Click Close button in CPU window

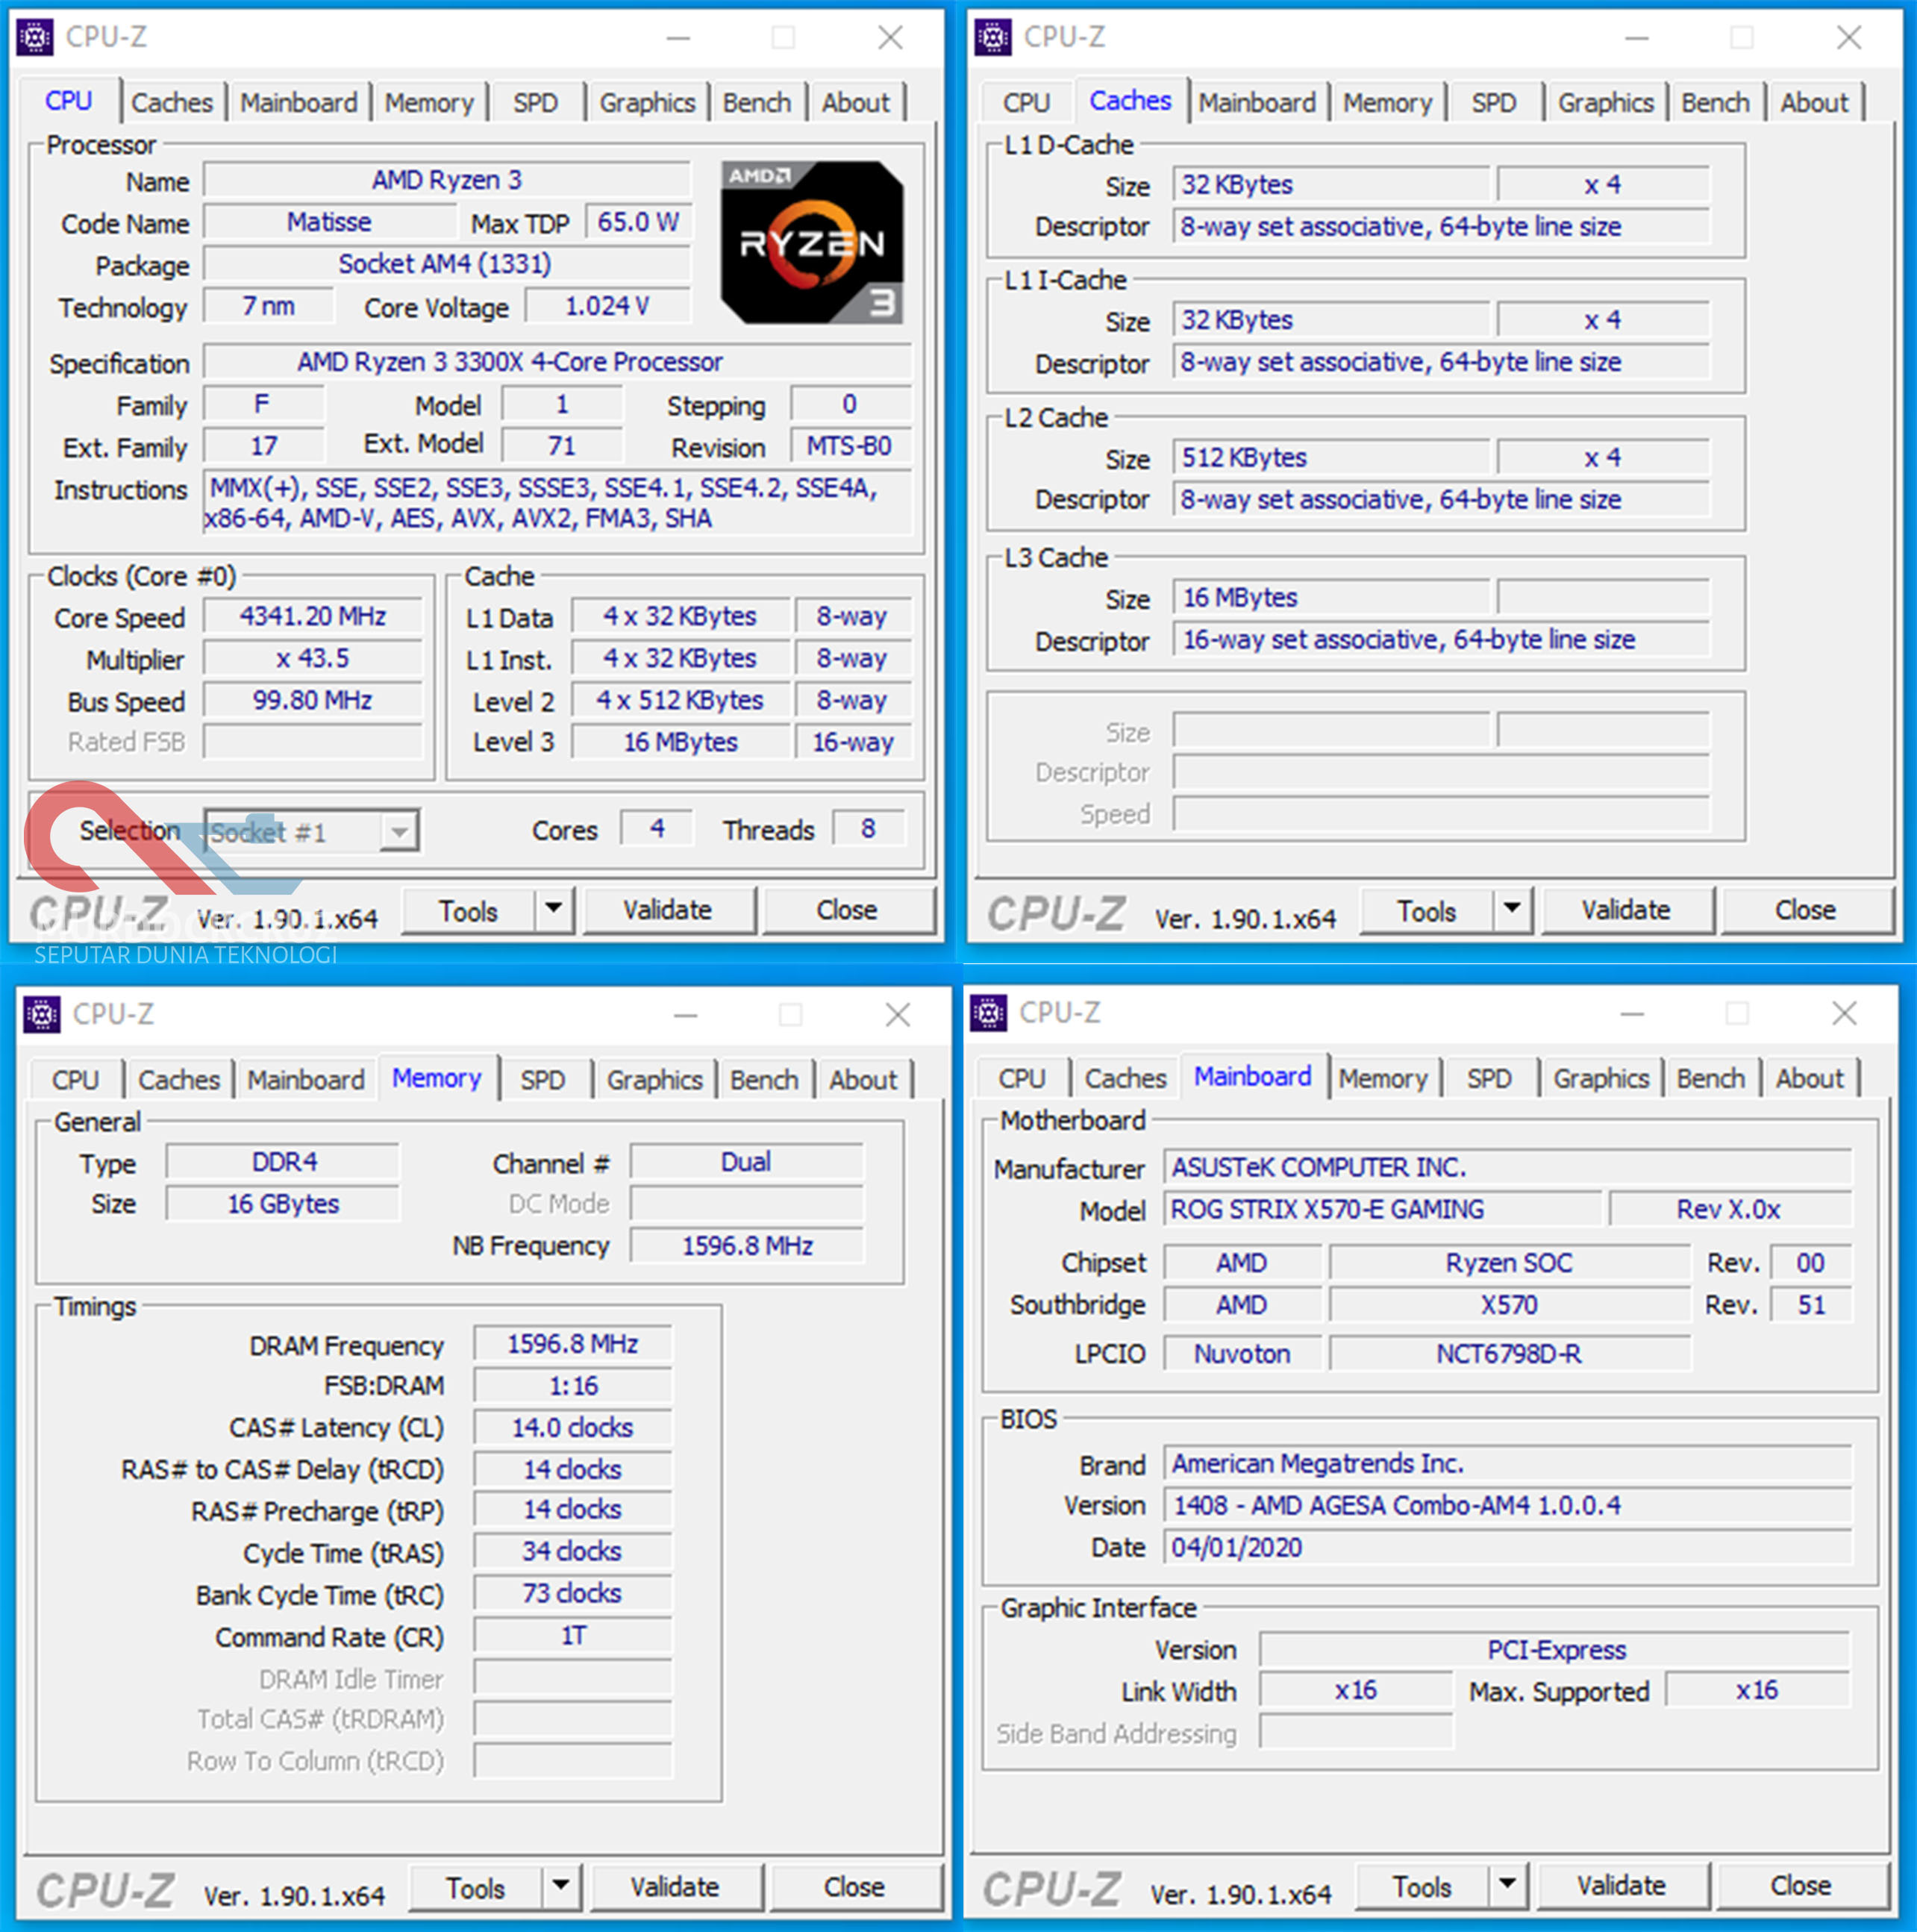coord(847,910)
